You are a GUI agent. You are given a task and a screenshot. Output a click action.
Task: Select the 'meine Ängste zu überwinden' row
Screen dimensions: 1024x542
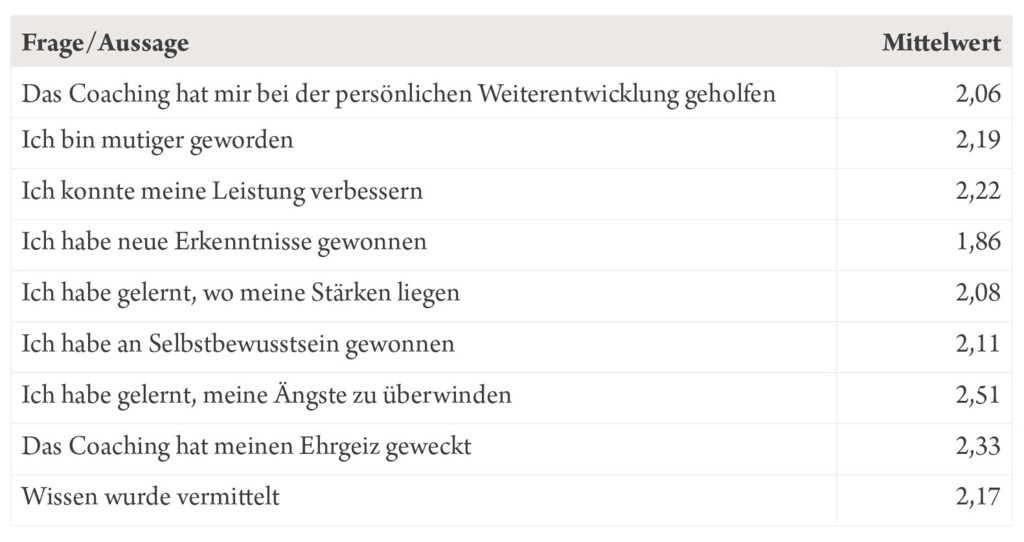point(511,398)
